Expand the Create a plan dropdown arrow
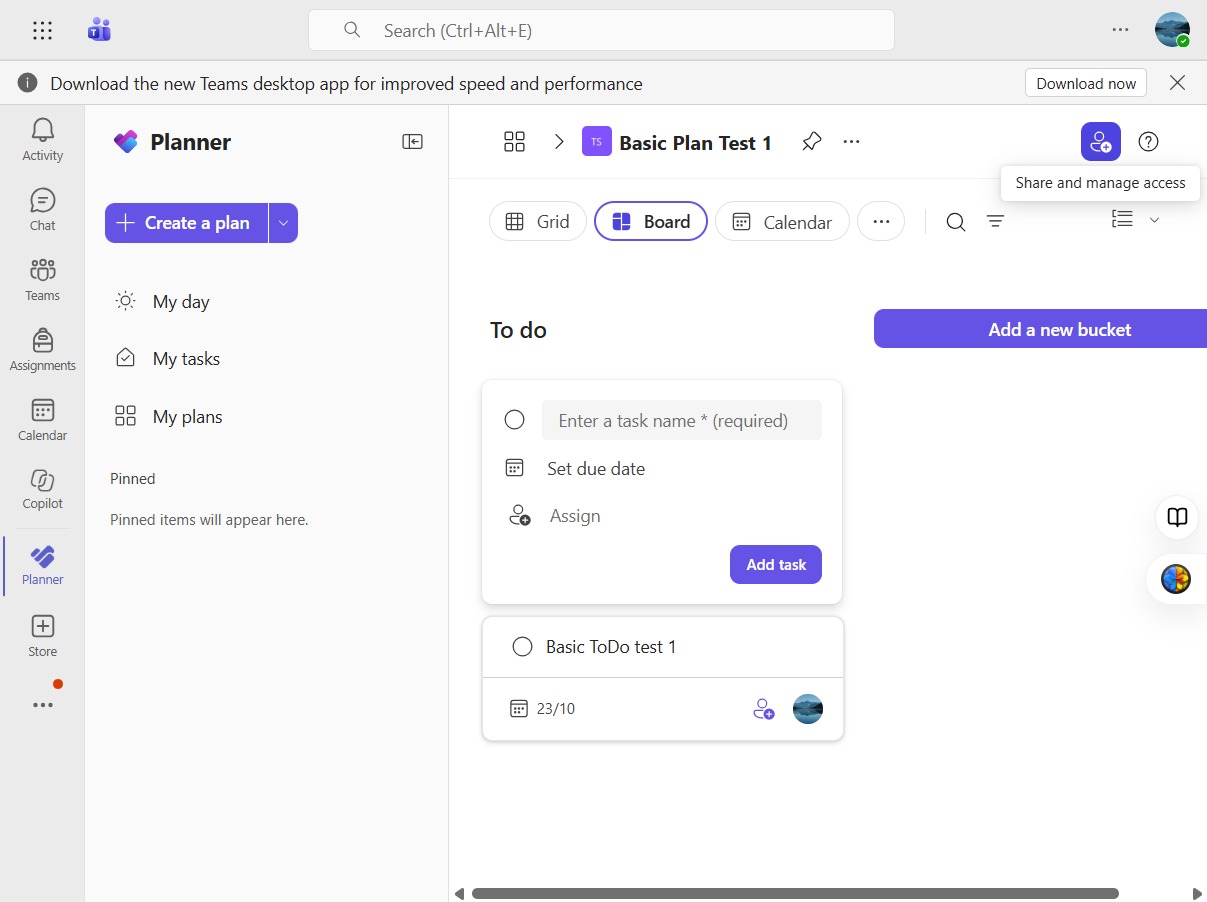Screen dimensions: 1207x902 point(283,223)
